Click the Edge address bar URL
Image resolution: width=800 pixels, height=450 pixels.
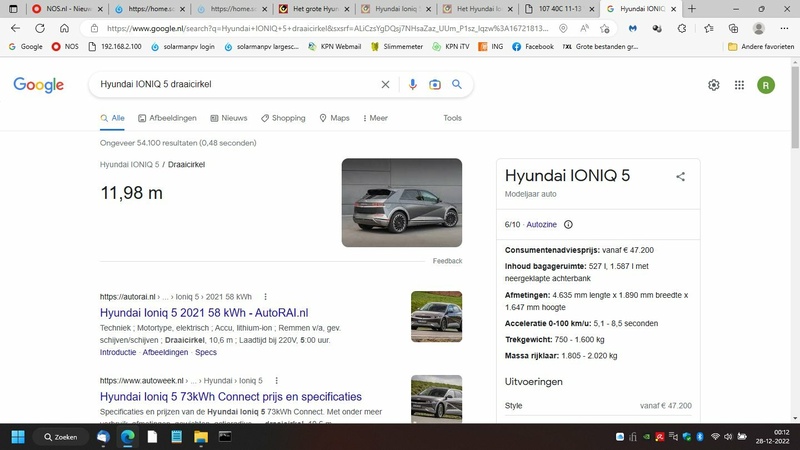point(327,29)
